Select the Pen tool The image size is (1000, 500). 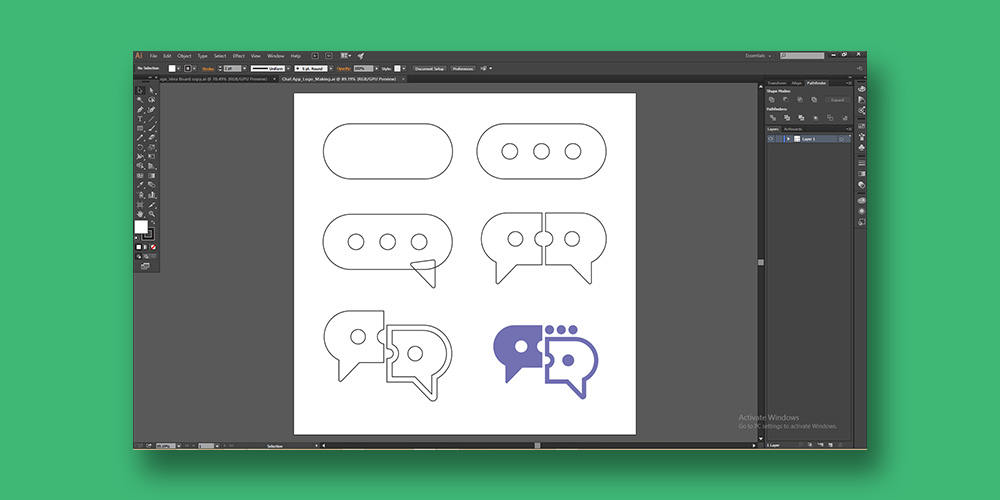point(140,109)
